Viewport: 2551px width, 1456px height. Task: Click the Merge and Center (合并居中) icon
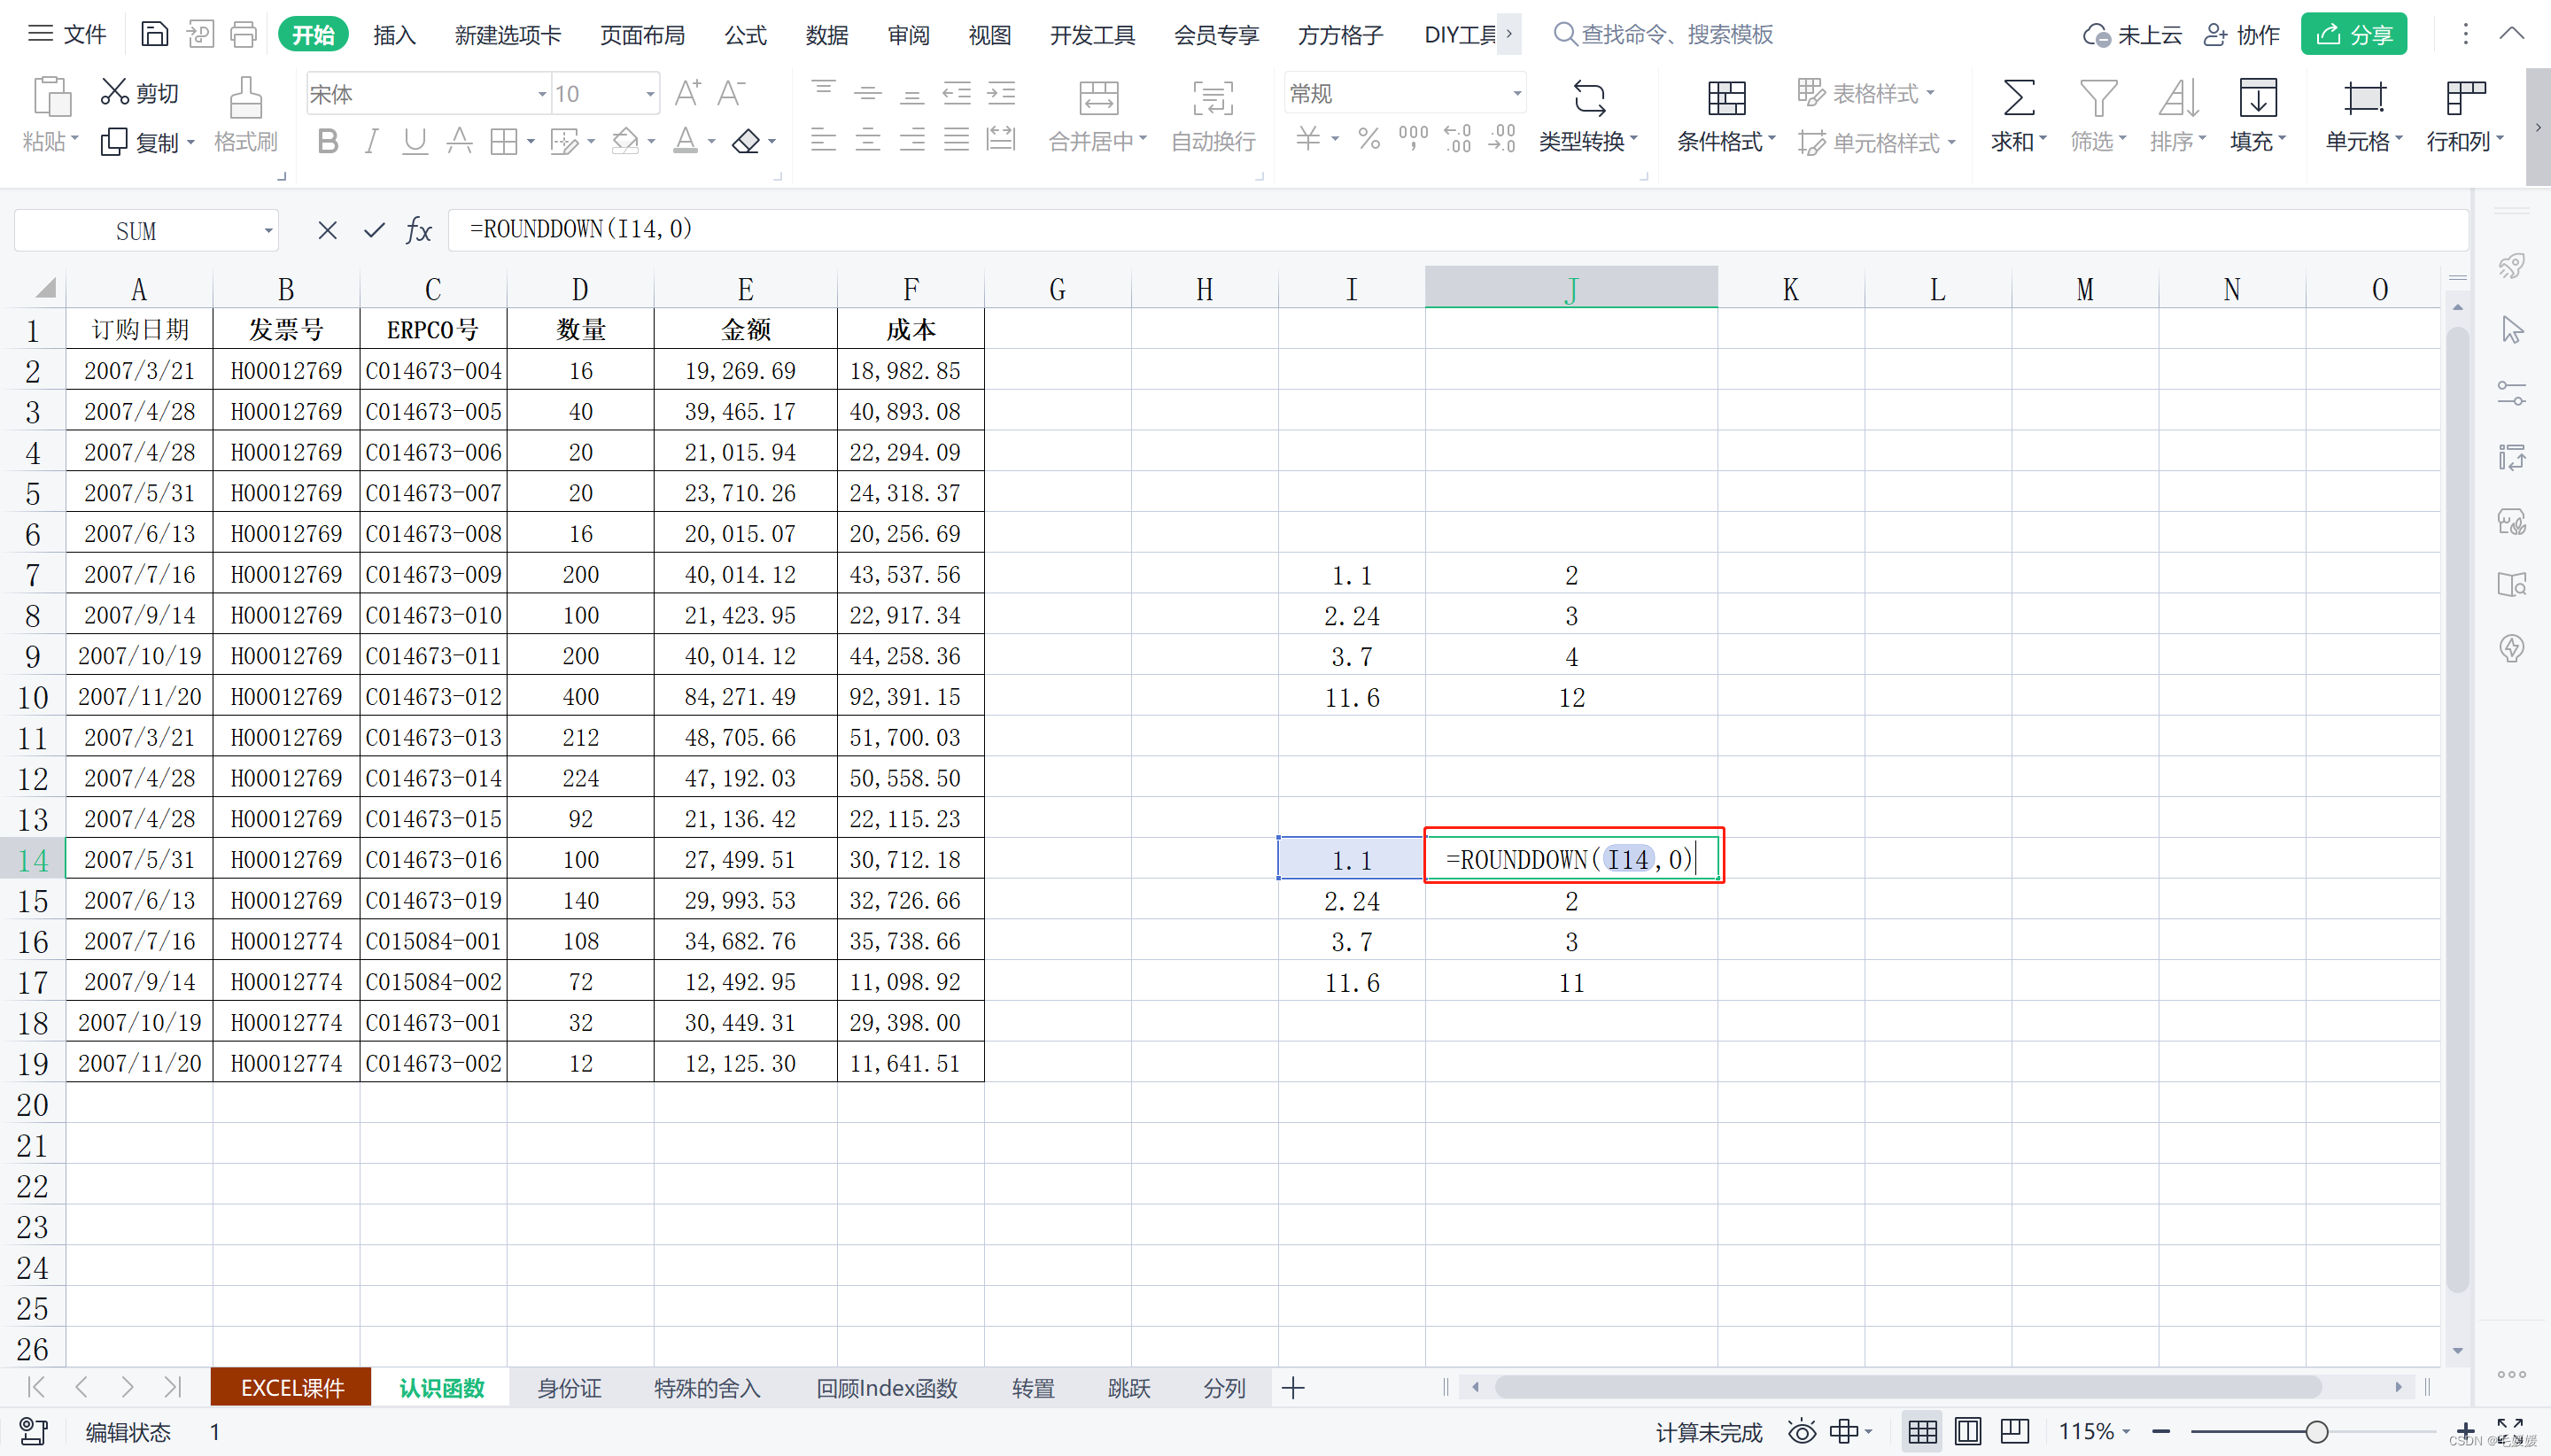click(1098, 98)
